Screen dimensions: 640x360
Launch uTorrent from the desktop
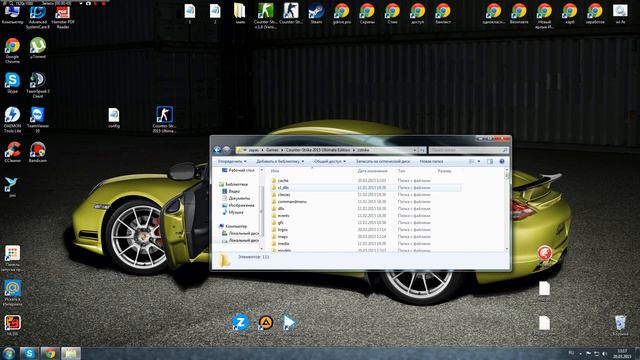[x=38, y=48]
